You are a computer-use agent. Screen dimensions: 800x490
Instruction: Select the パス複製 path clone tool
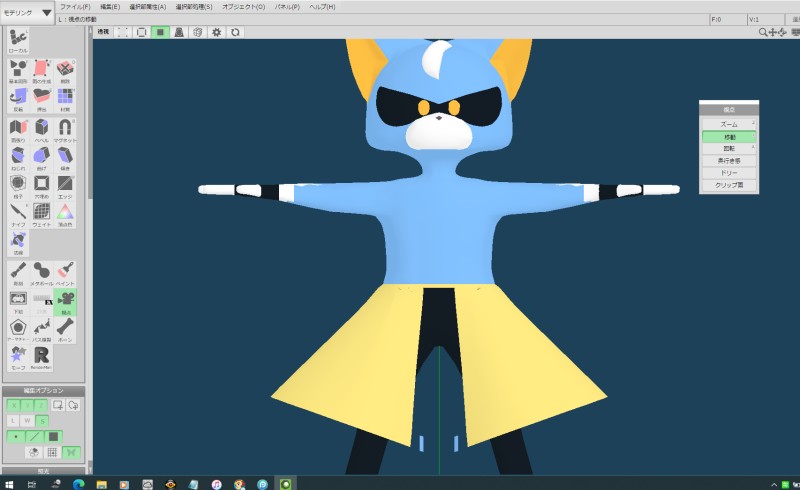[x=41, y=330]
